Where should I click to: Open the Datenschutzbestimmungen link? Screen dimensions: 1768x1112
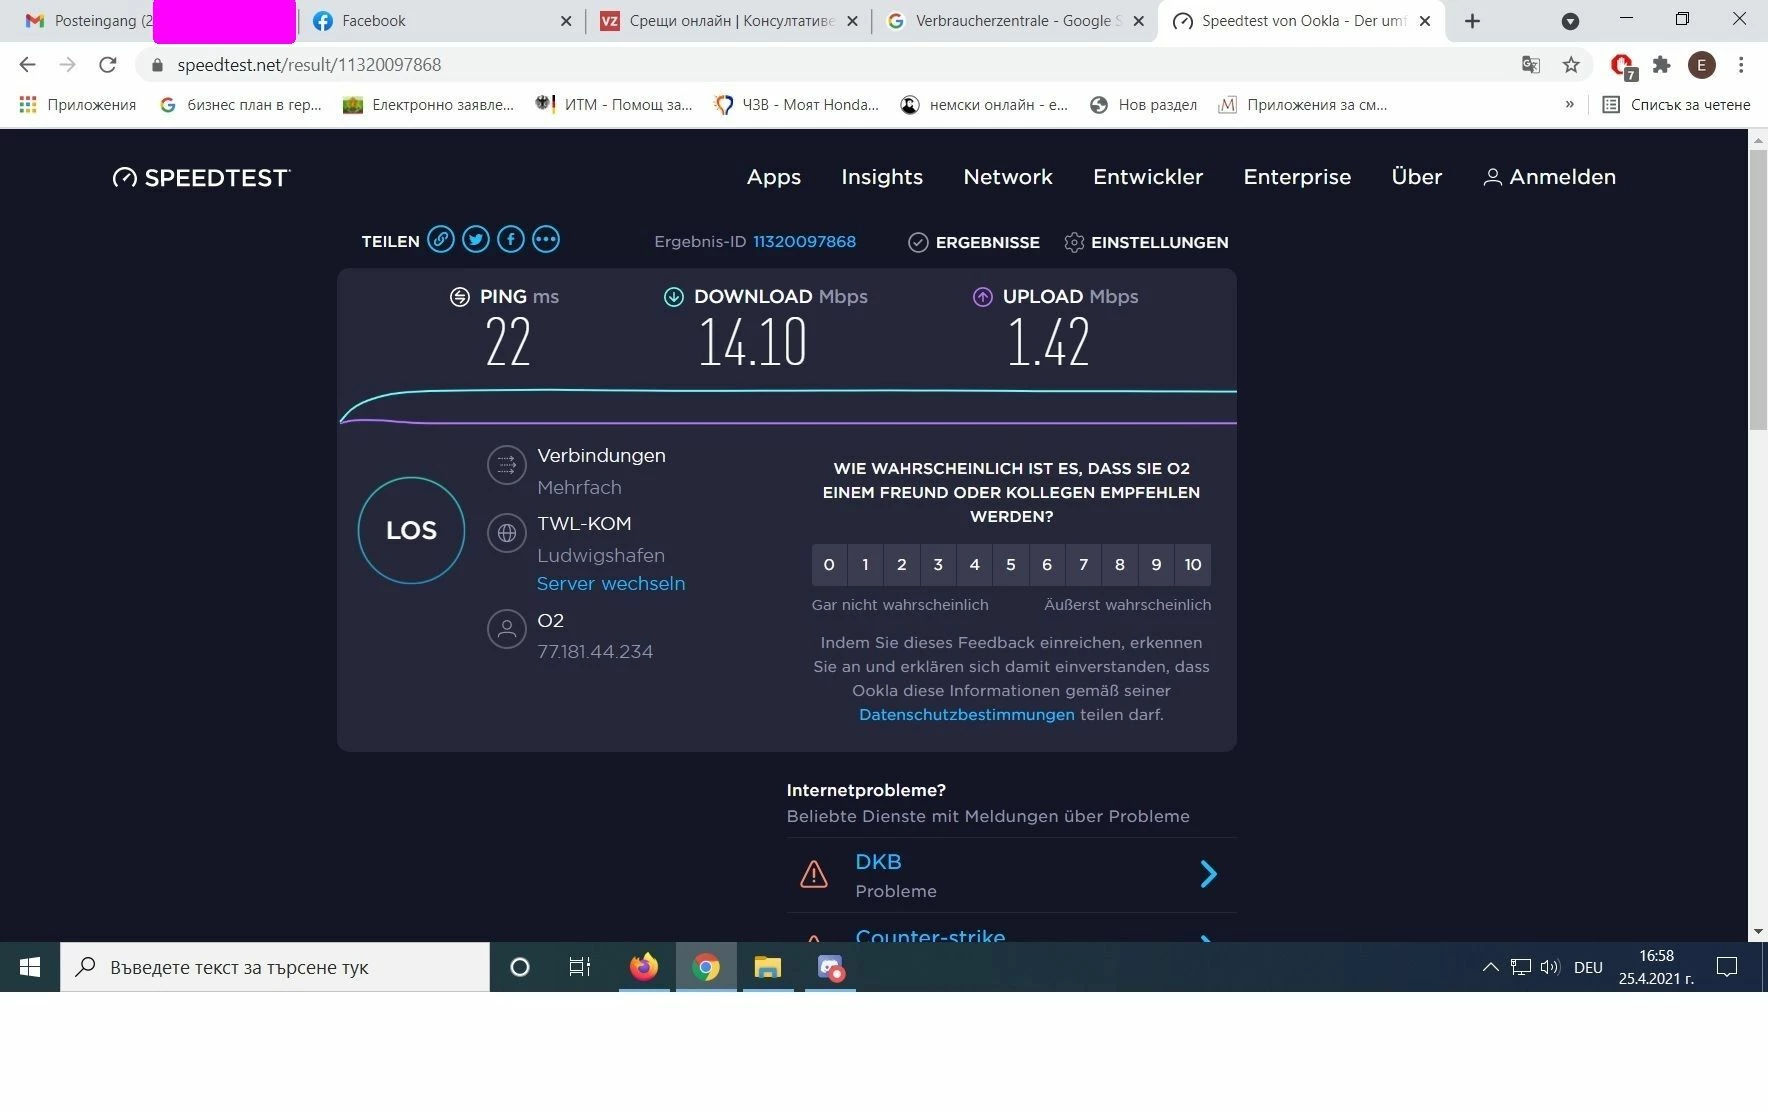[967, 715]
